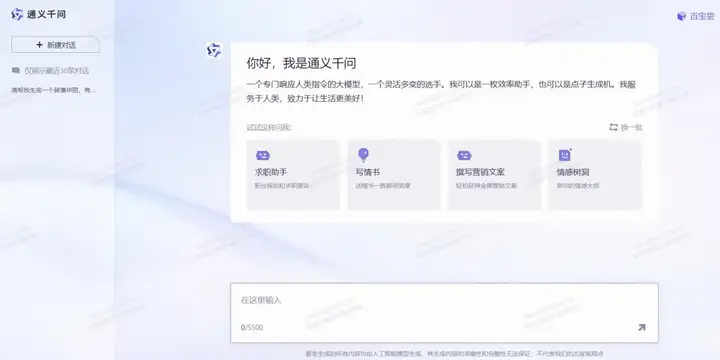Select the 情感树洞 suggestion card
The image size is (720, 360).
click(x=595, y=175)
